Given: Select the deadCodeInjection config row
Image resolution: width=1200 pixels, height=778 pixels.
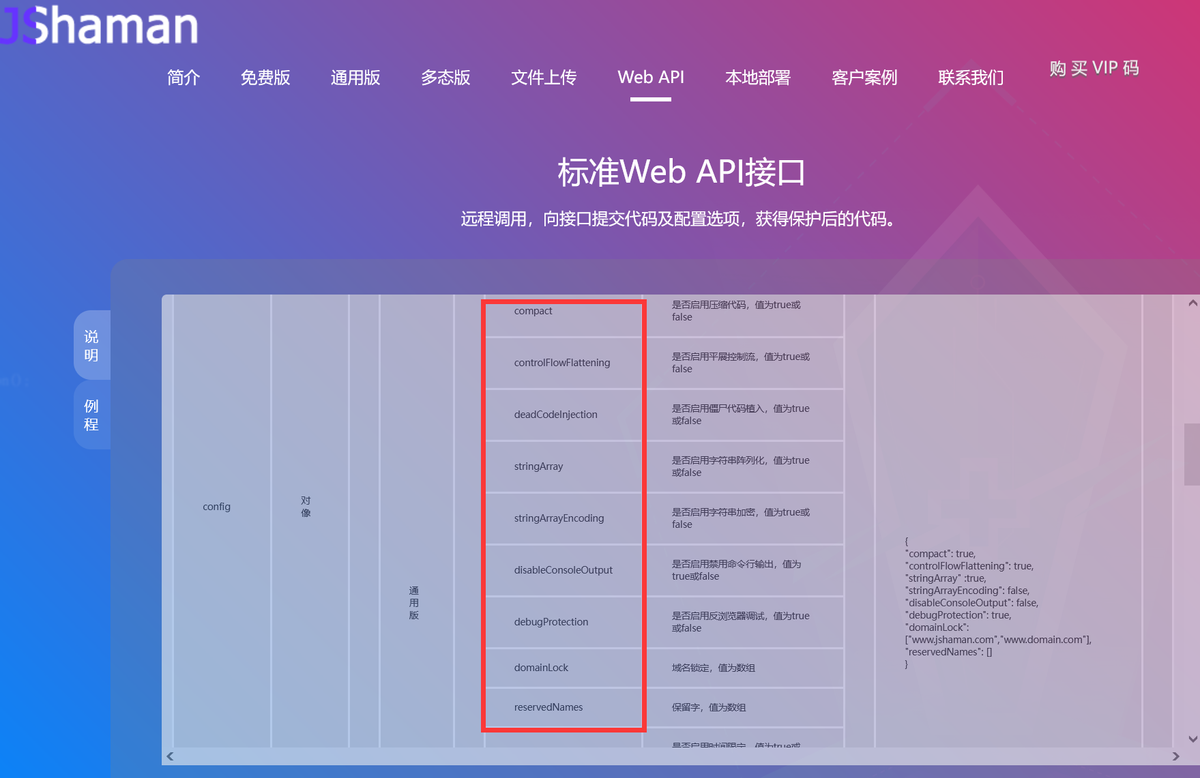Looking at the screenshot, I should click(563, 414).
